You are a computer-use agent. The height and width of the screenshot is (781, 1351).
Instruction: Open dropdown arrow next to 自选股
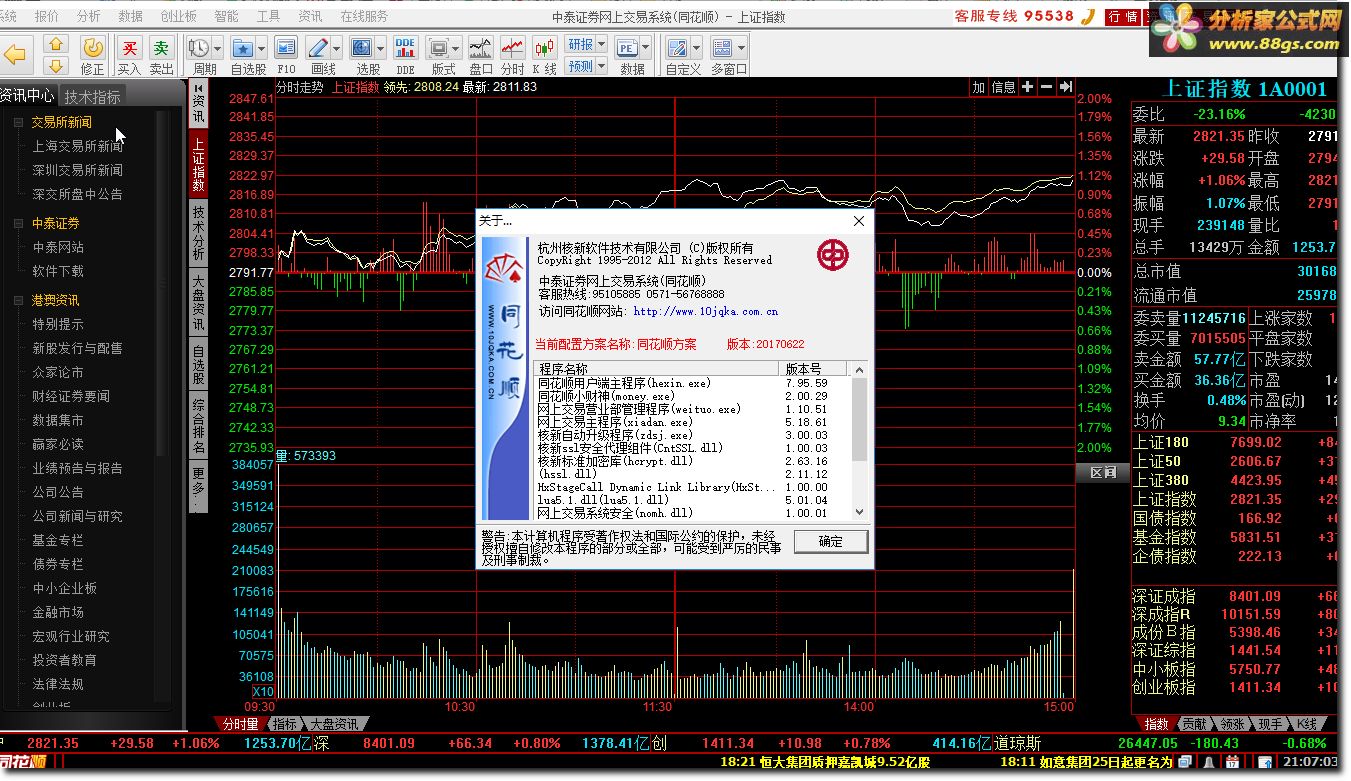[x=261, y=48]
